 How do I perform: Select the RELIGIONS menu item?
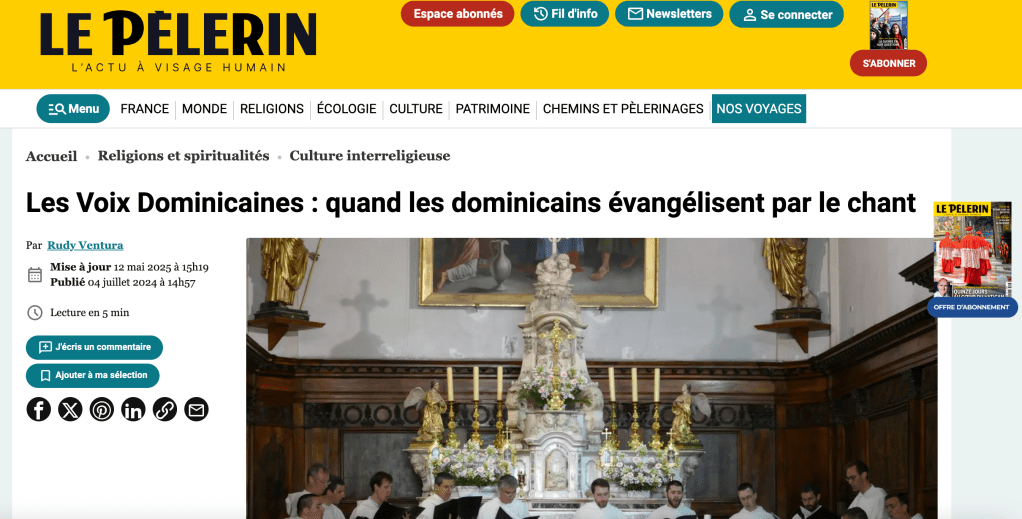(272, 109)
